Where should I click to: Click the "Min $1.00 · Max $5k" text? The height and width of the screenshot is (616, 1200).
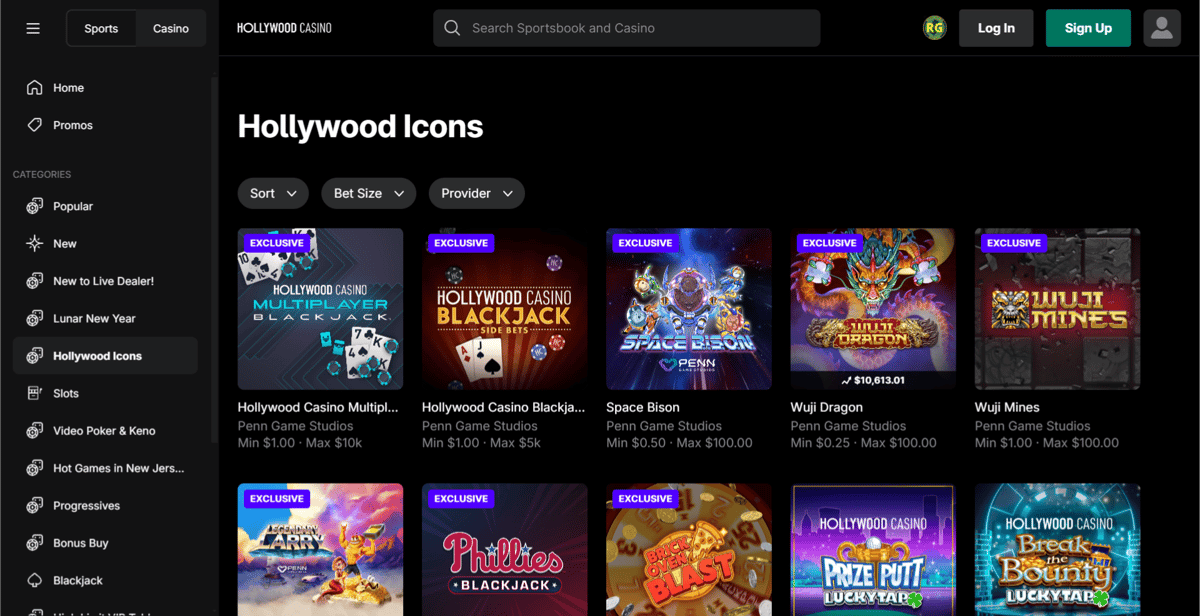[481, 443]
